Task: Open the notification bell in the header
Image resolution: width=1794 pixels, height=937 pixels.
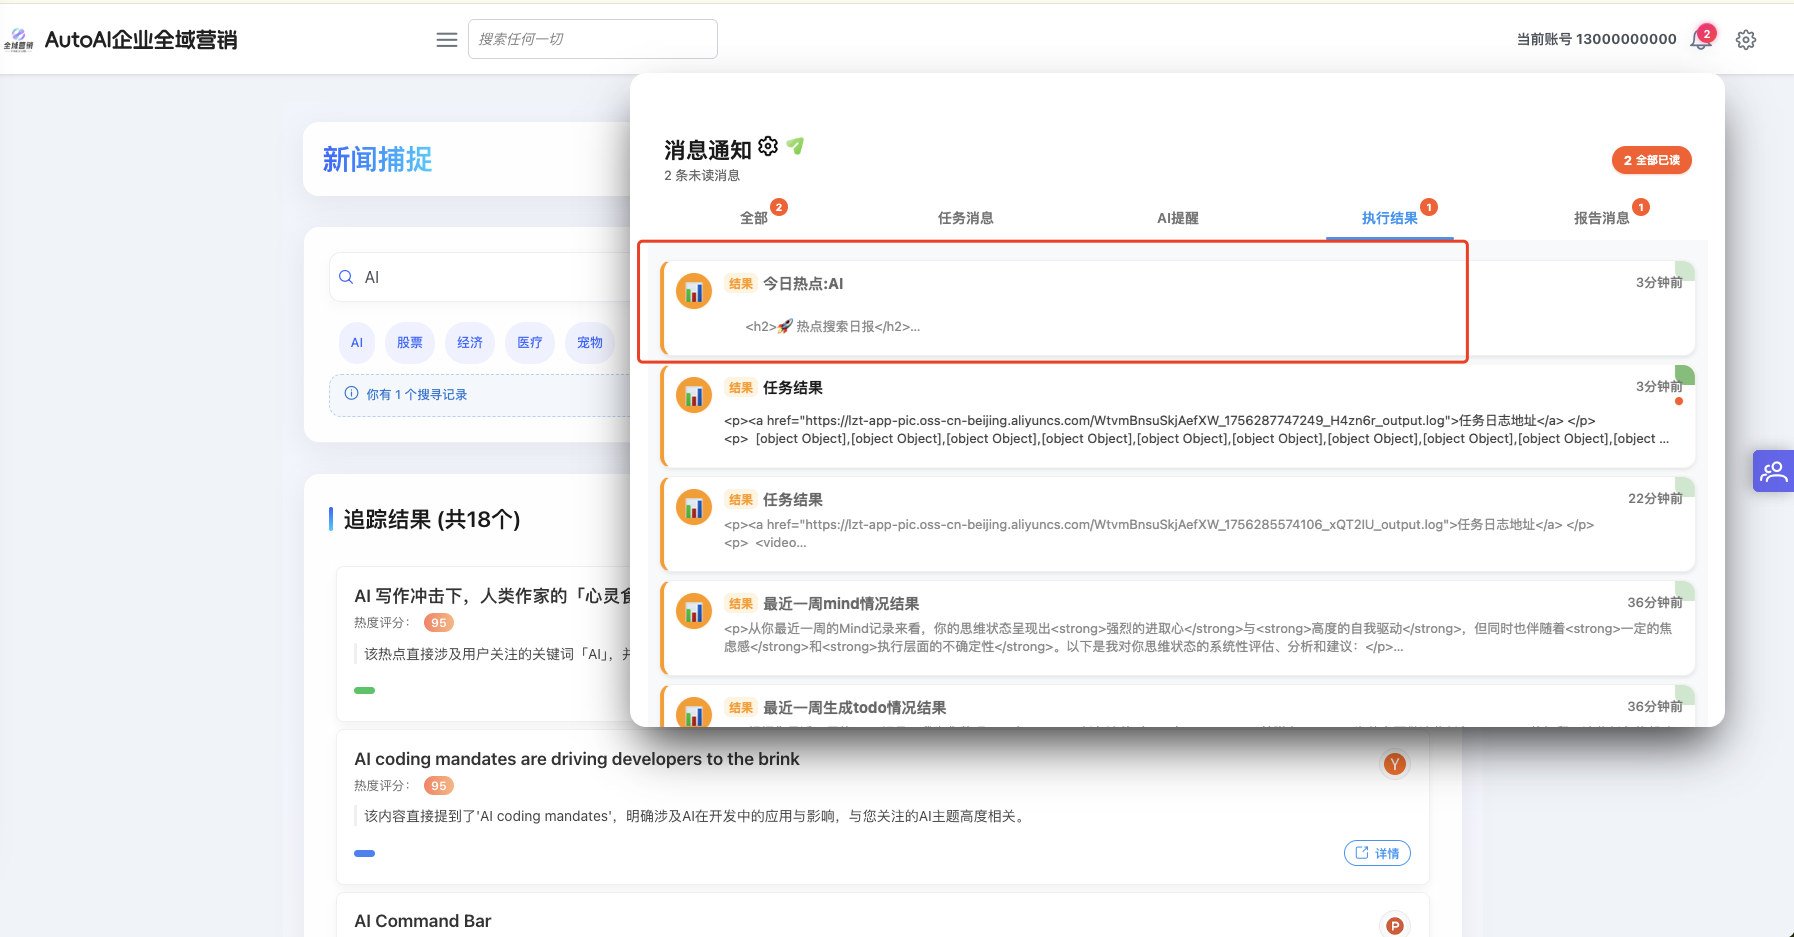Action: point(1700,40)
